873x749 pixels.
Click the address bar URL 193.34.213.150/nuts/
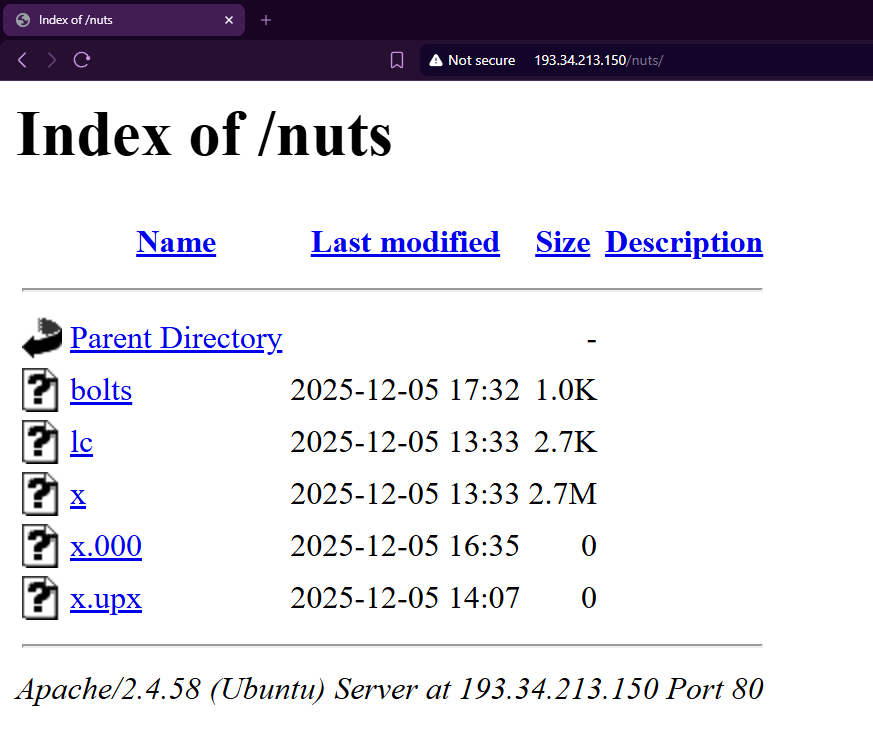(599, 60)
